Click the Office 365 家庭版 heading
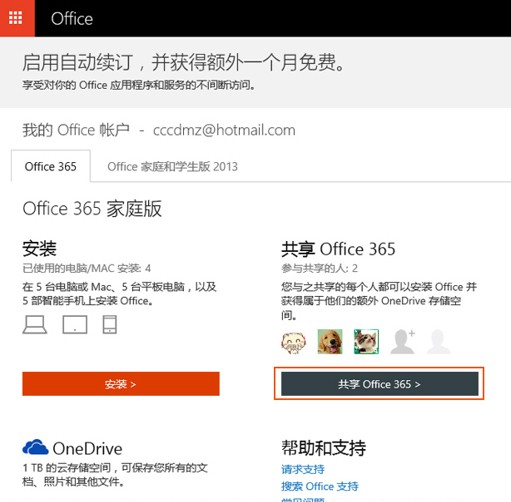 (x=92, y=209)
